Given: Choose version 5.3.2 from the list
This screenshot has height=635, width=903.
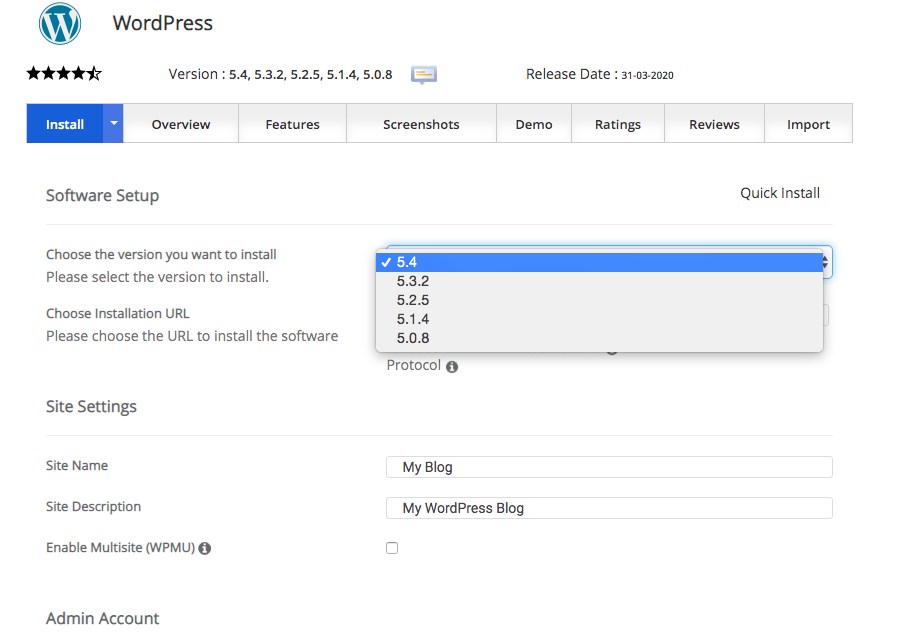Looking at the screenshot, I should [x=599, y=281].
